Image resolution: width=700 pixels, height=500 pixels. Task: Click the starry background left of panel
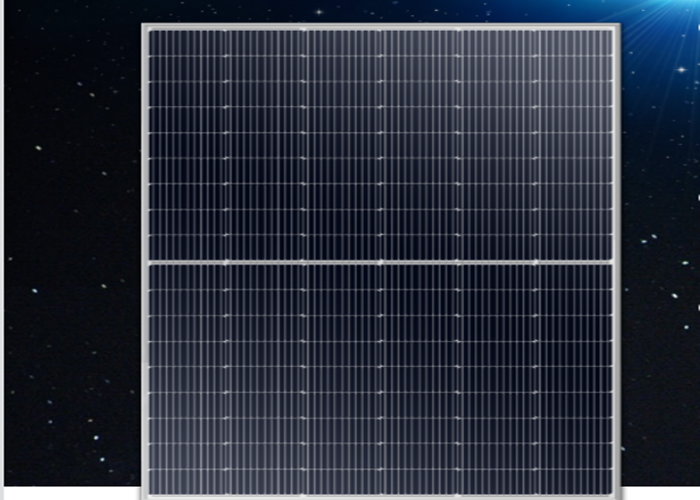tap(70, 250)
